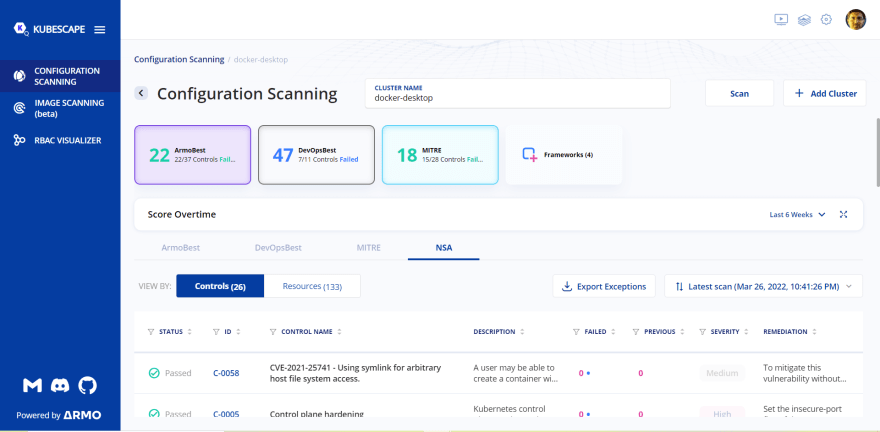Sort the ID column
This screenshot has height=432, width=880.
pos(238,332)
